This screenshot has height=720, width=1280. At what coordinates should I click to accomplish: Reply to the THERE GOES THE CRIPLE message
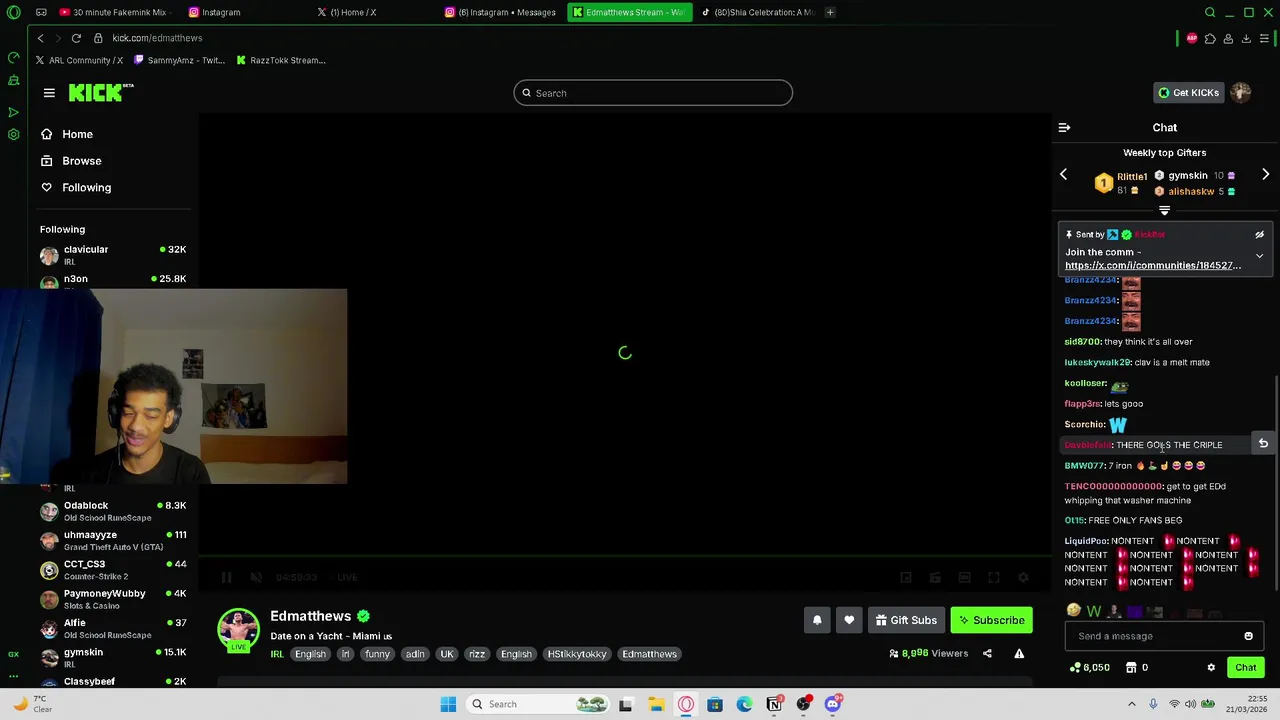[x=1263, y=444]
